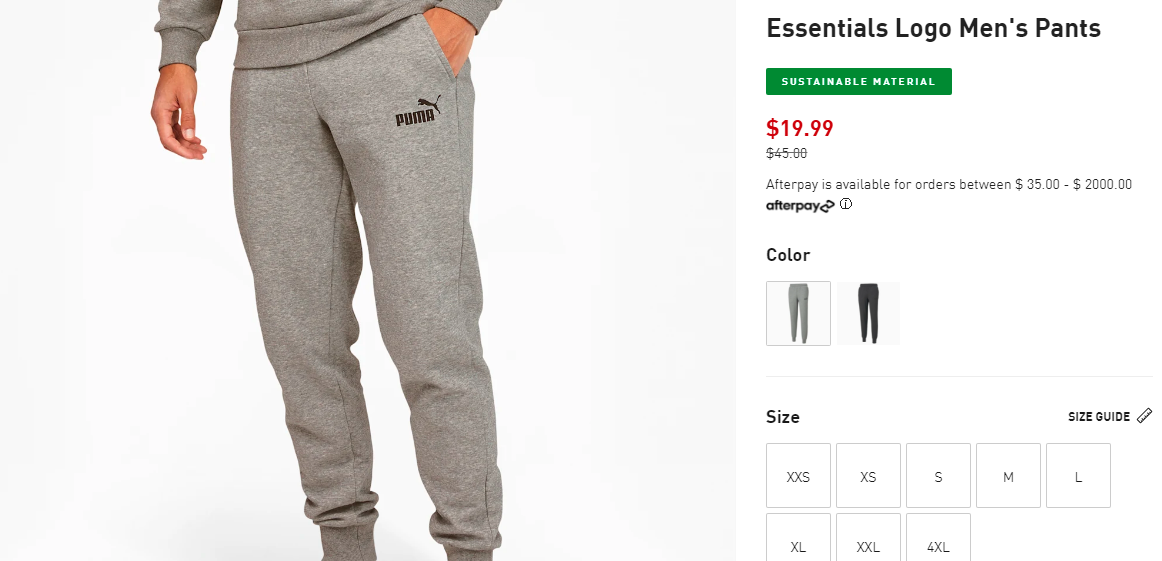Click the Essentials Logo Men's Pants title

tap(934, 28)
